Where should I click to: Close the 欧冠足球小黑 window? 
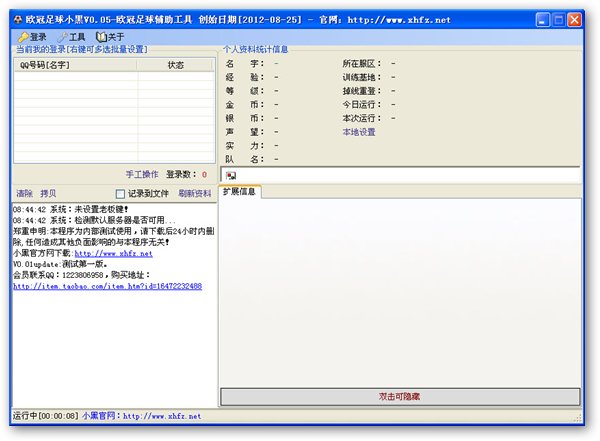(574, 20)
